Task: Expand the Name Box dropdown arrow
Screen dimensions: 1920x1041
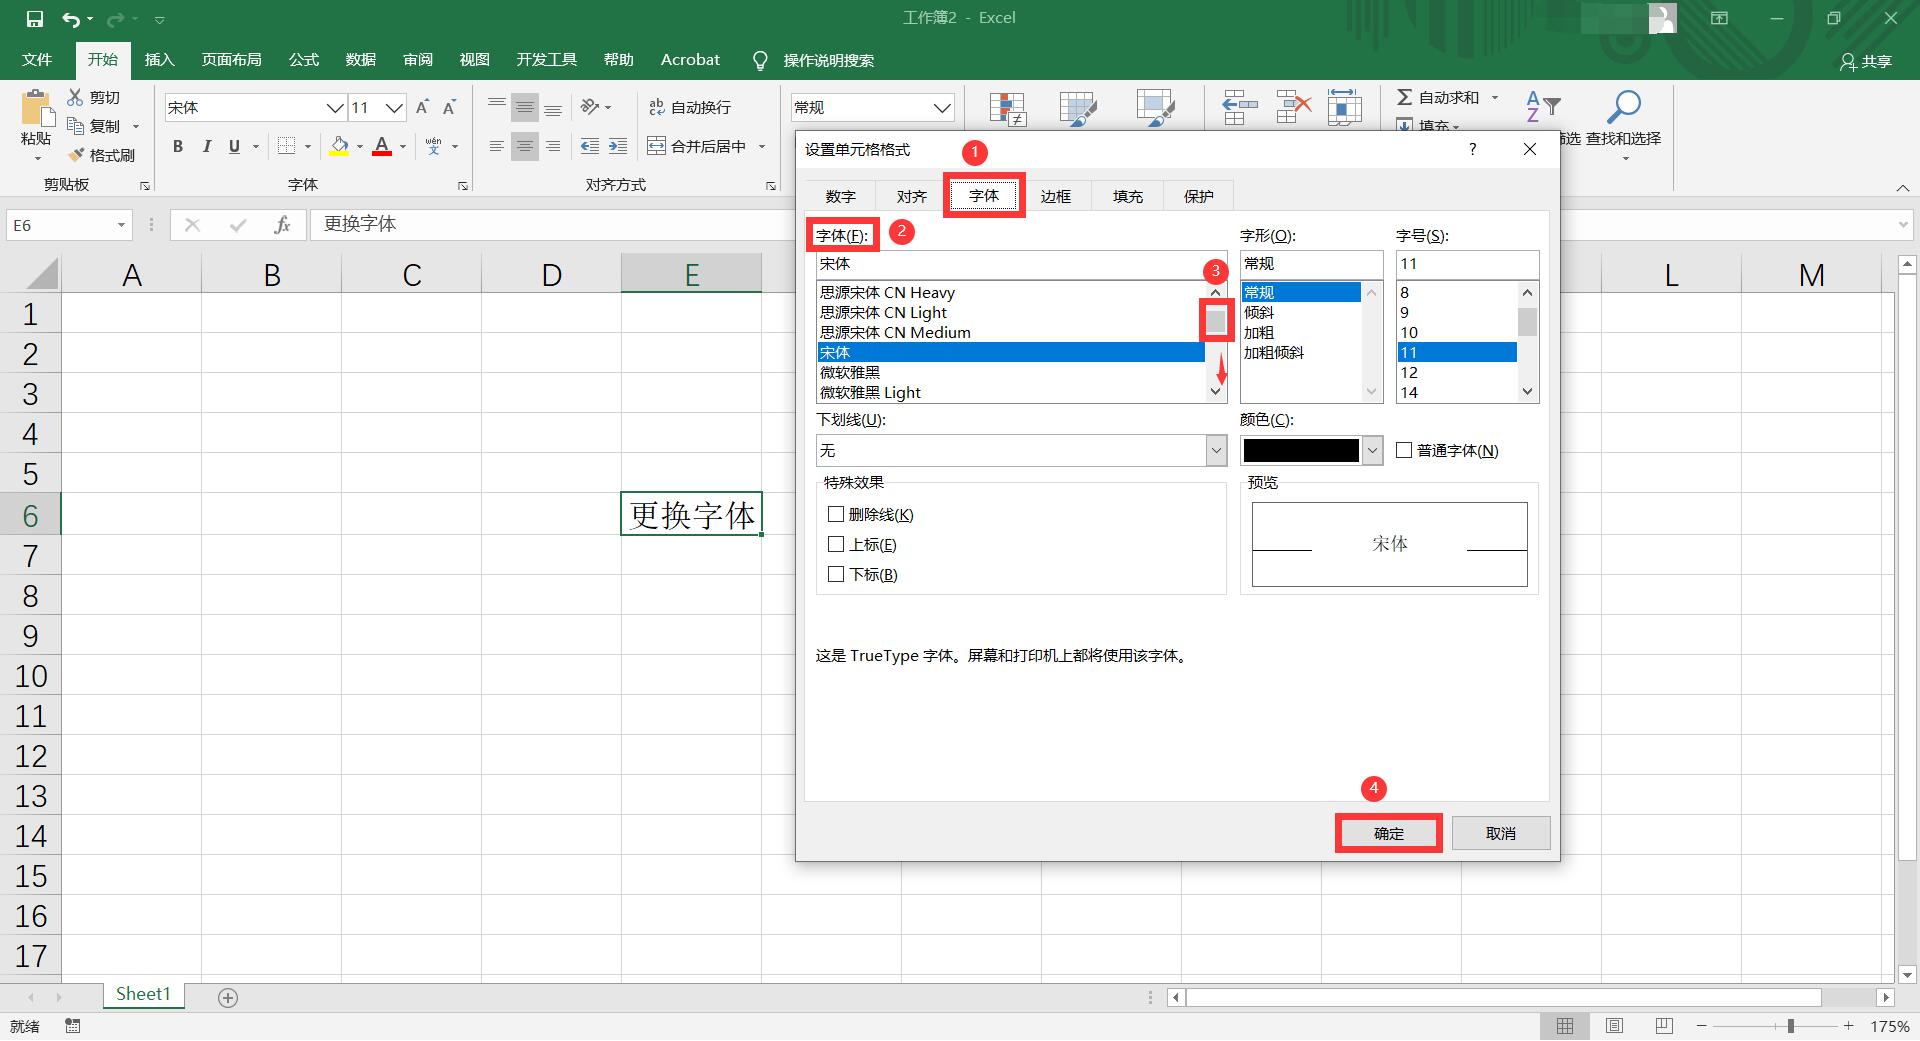Action: coord(121,225)
